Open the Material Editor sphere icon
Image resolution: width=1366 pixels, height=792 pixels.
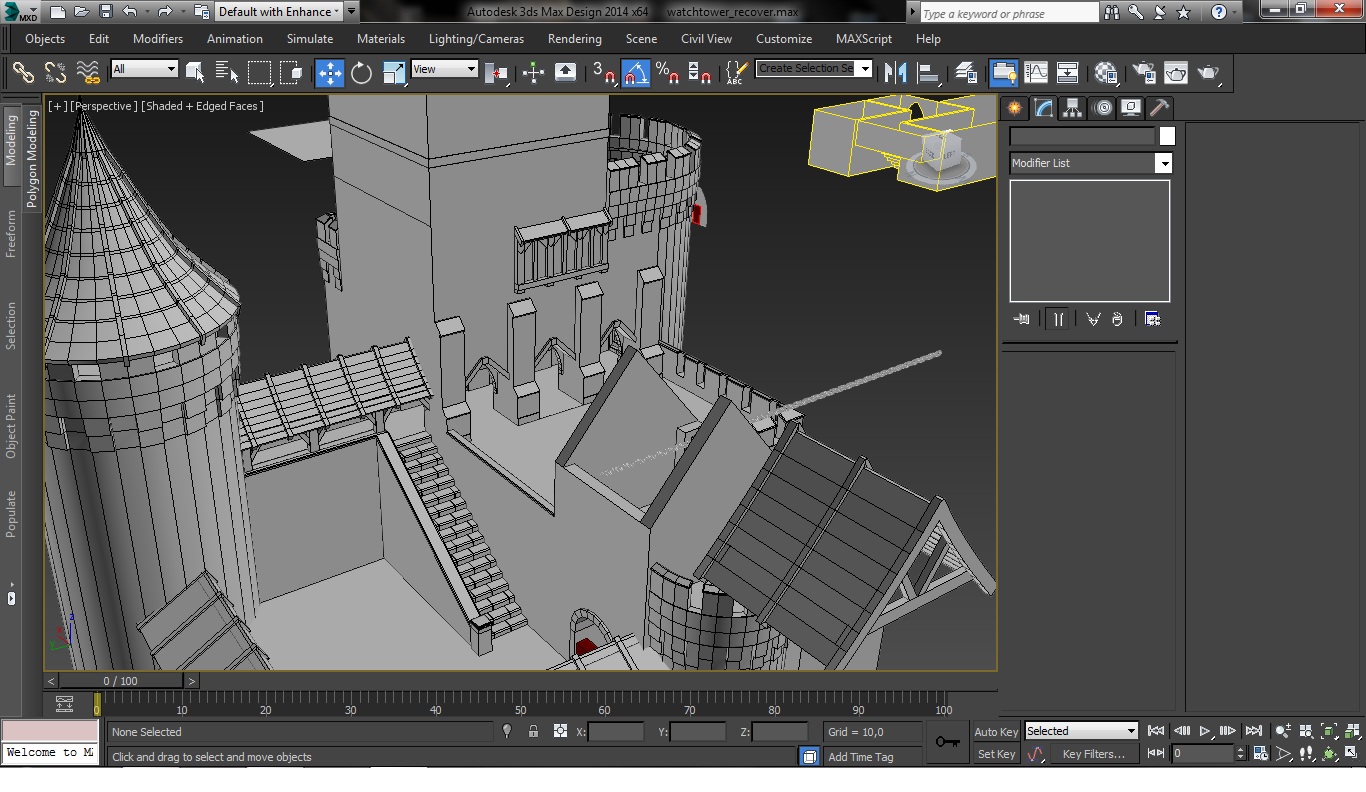(1105, 73)
